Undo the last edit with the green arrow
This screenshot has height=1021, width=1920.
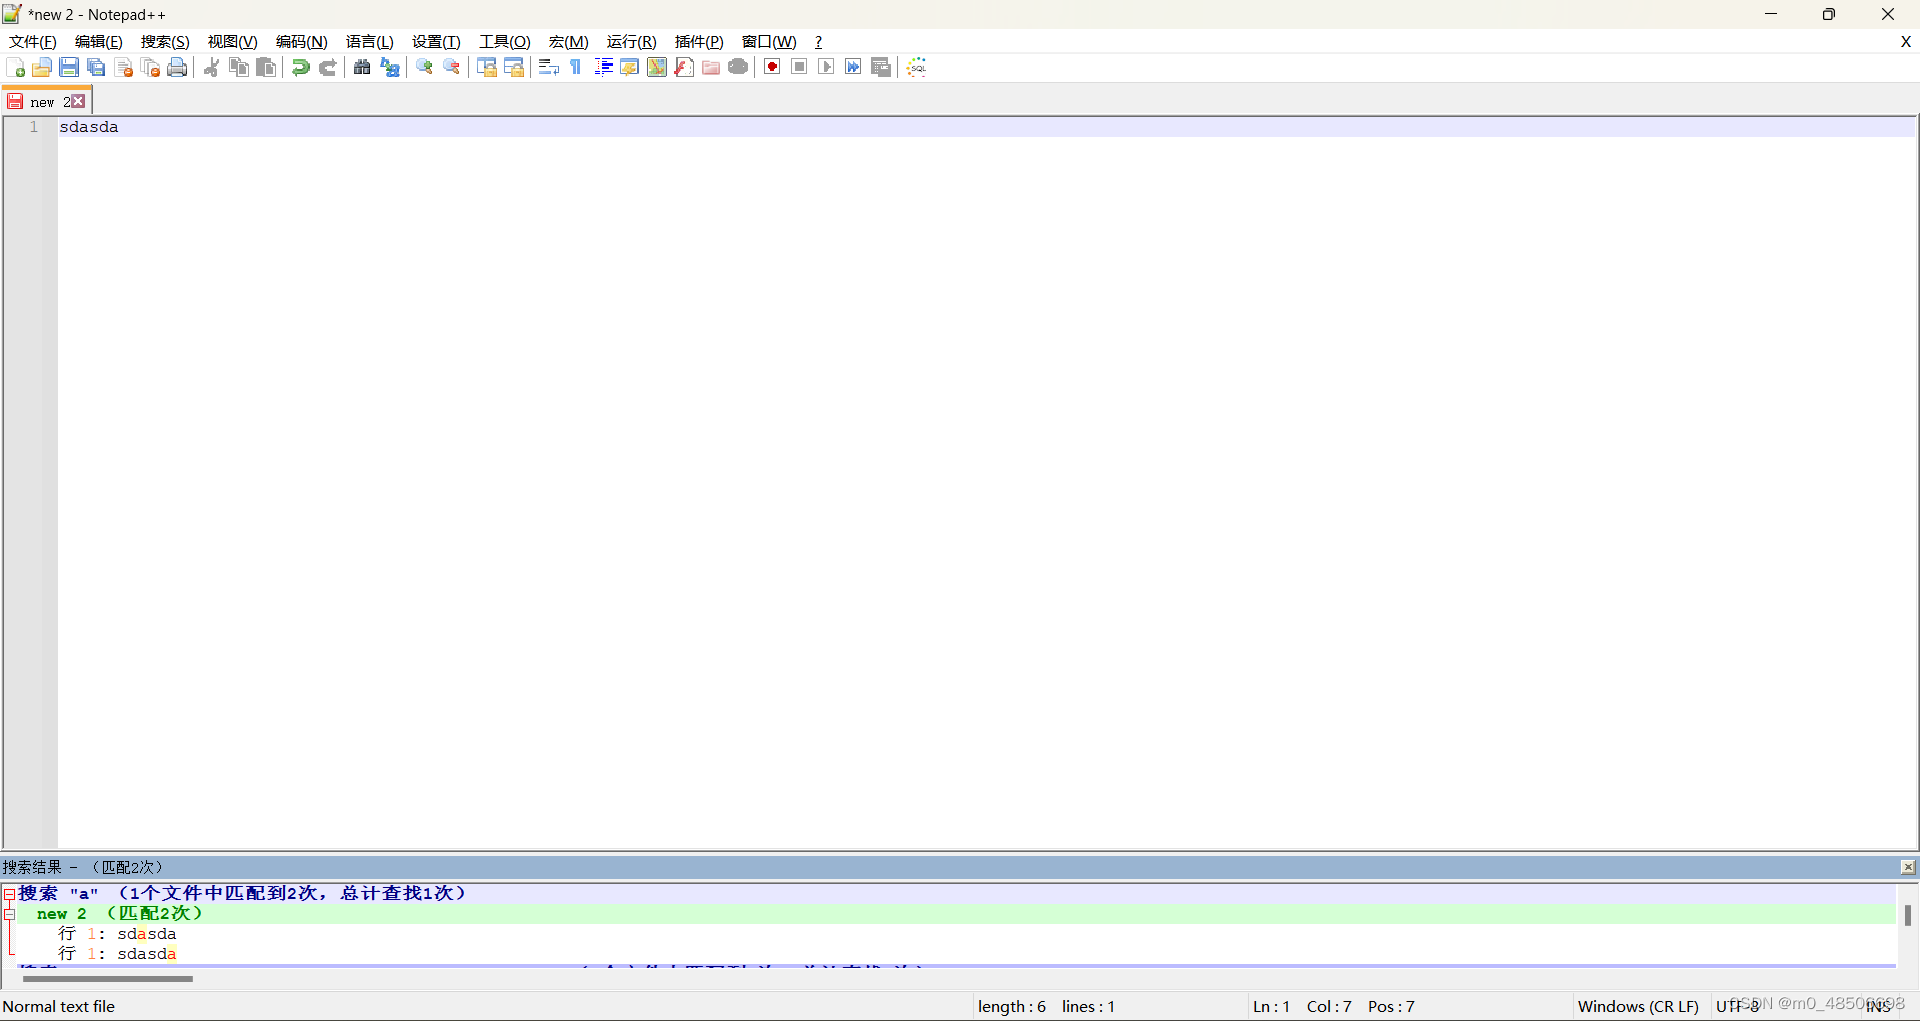[x=300, y=67]
